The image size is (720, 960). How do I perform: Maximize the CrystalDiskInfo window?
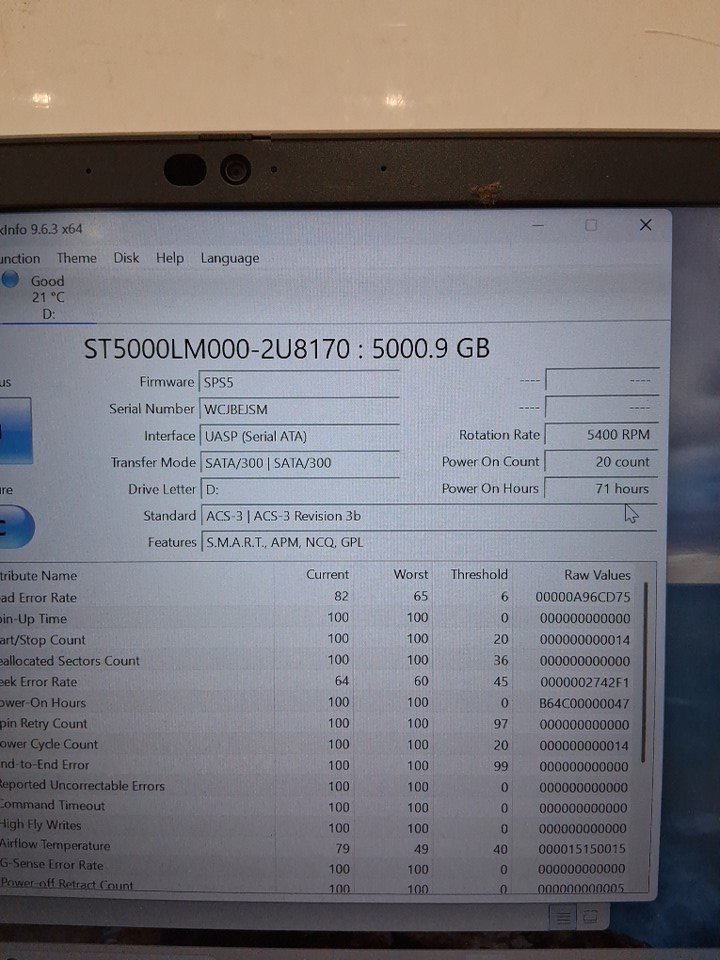tap(591, 225)
